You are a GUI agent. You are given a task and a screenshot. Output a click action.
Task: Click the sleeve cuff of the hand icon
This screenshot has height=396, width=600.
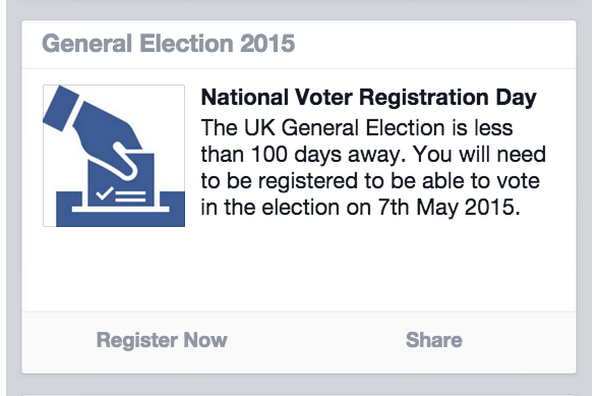60,108
